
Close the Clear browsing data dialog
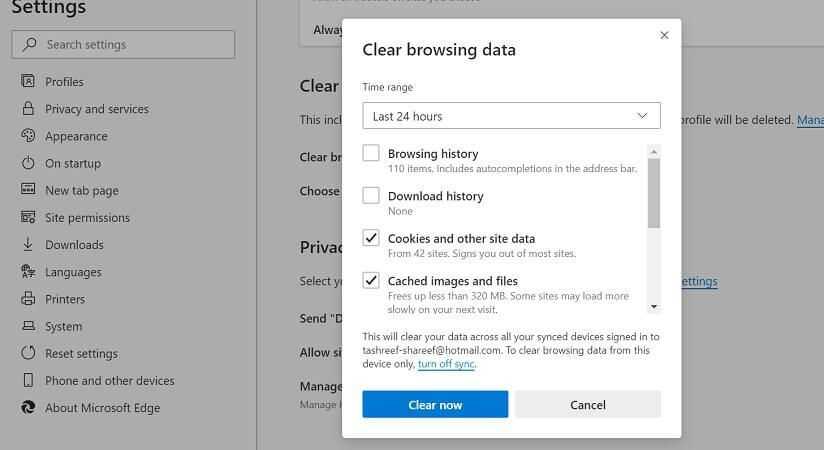664,35
